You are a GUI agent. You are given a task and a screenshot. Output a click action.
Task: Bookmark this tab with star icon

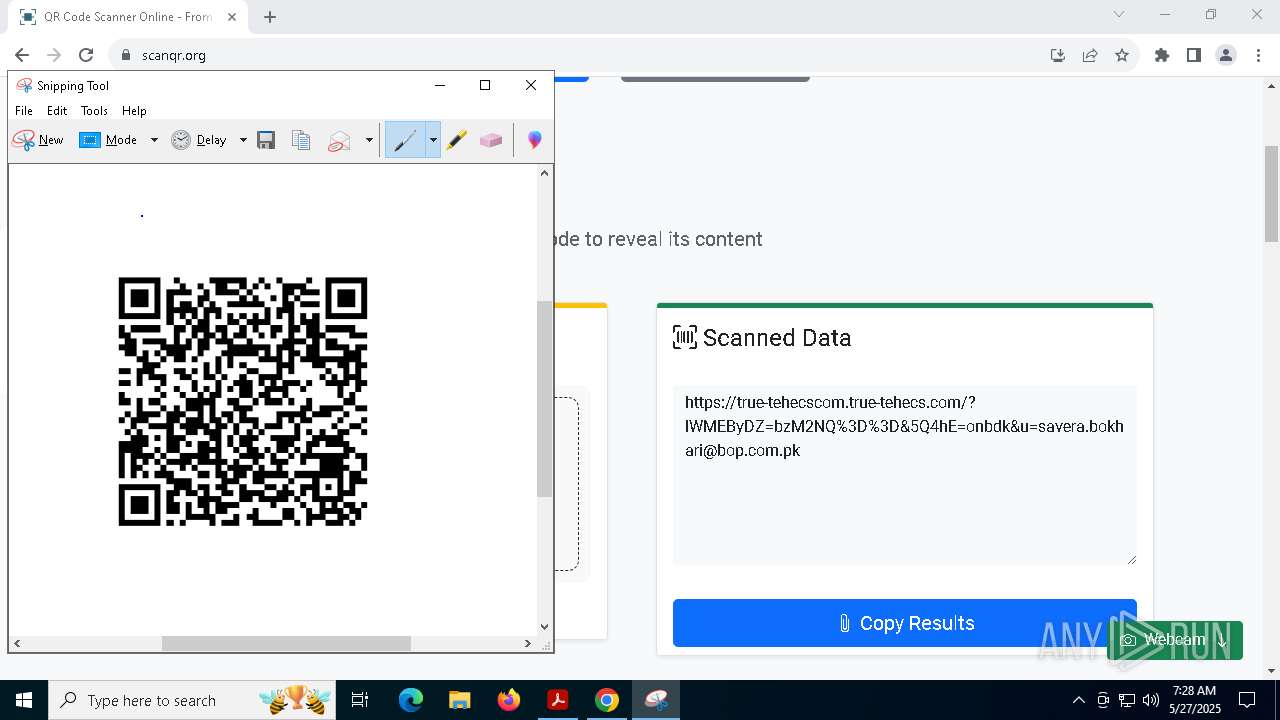pyautogui.click(x=1122, y=55)
